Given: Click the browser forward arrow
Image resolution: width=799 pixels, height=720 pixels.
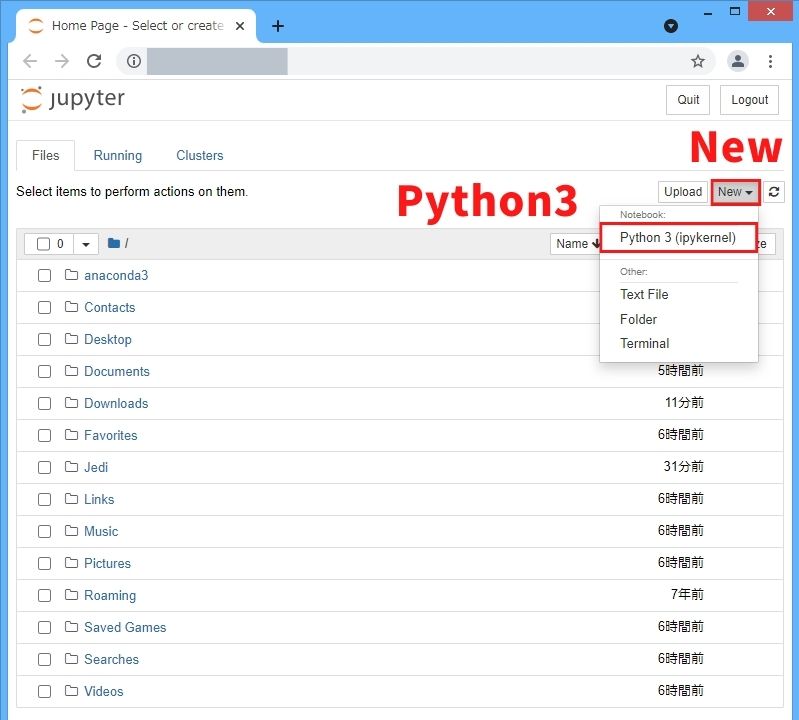Looking at the screenshot, I should click(x=62, y=61).
